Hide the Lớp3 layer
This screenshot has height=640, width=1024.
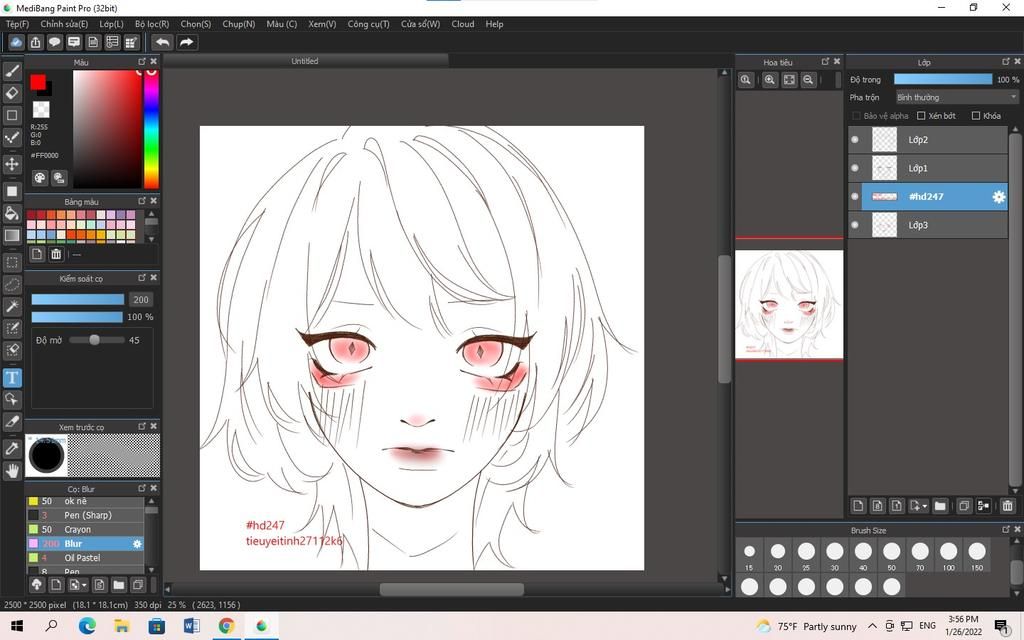click(x=855, y=225)
